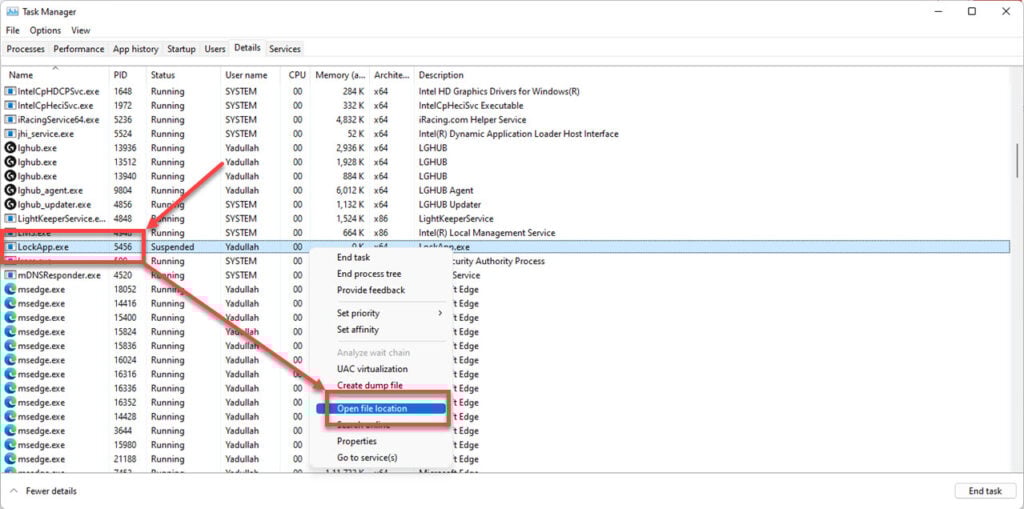Click the Edge icon for msedge.exe PID 15400

[x=10, y=318]
